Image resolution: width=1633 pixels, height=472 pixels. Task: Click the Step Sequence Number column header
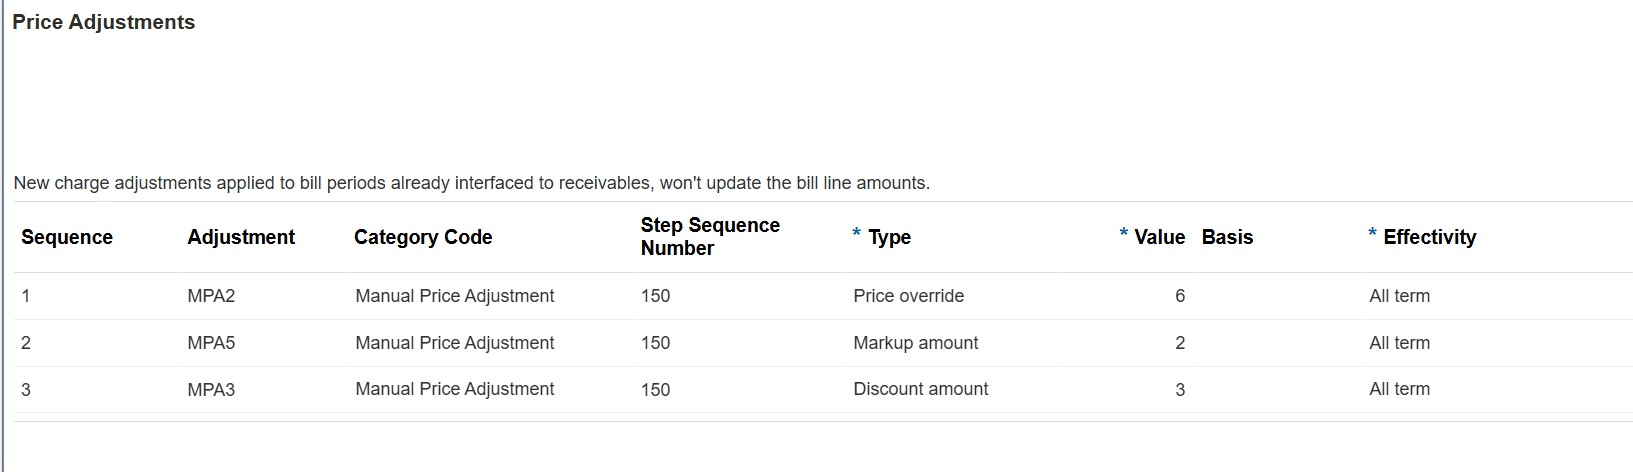(x=710, y=237)
